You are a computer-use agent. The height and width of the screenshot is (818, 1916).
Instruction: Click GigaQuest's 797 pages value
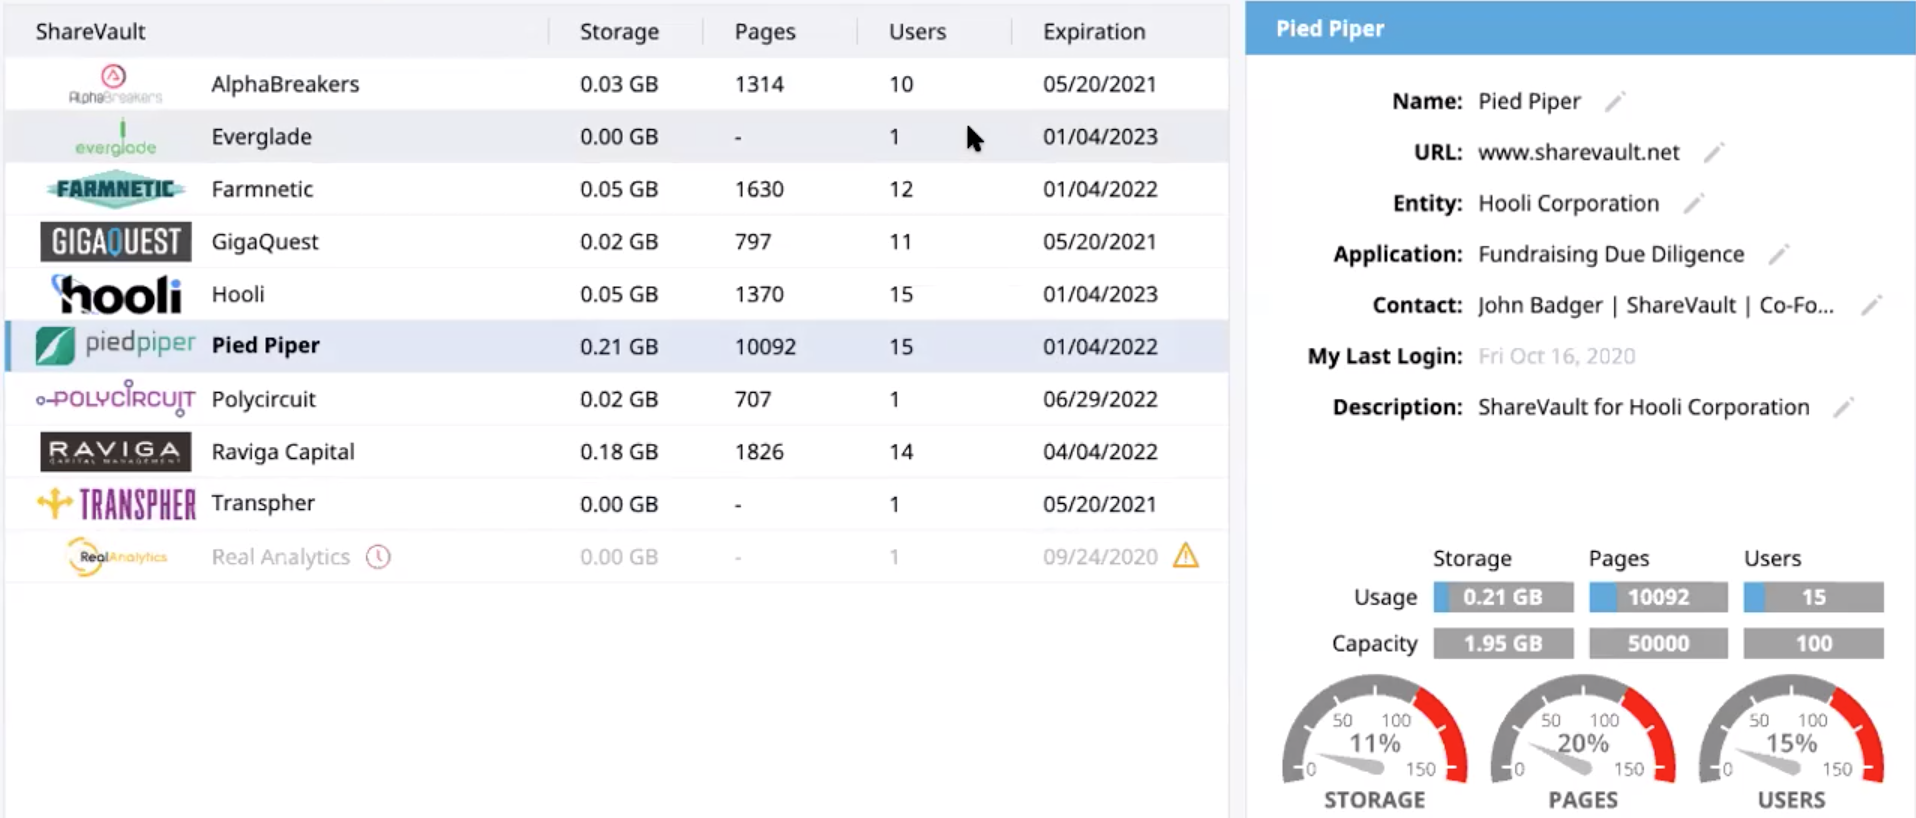(753, 241)
